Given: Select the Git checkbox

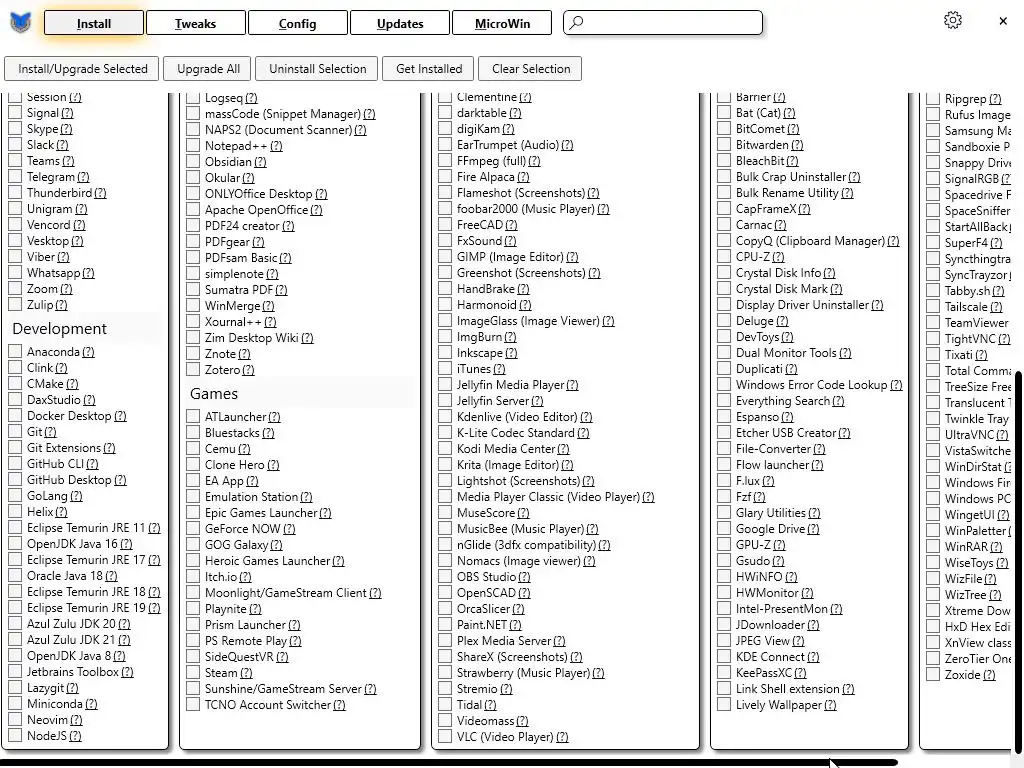Looking at the screenshot, I should (15, 432).
